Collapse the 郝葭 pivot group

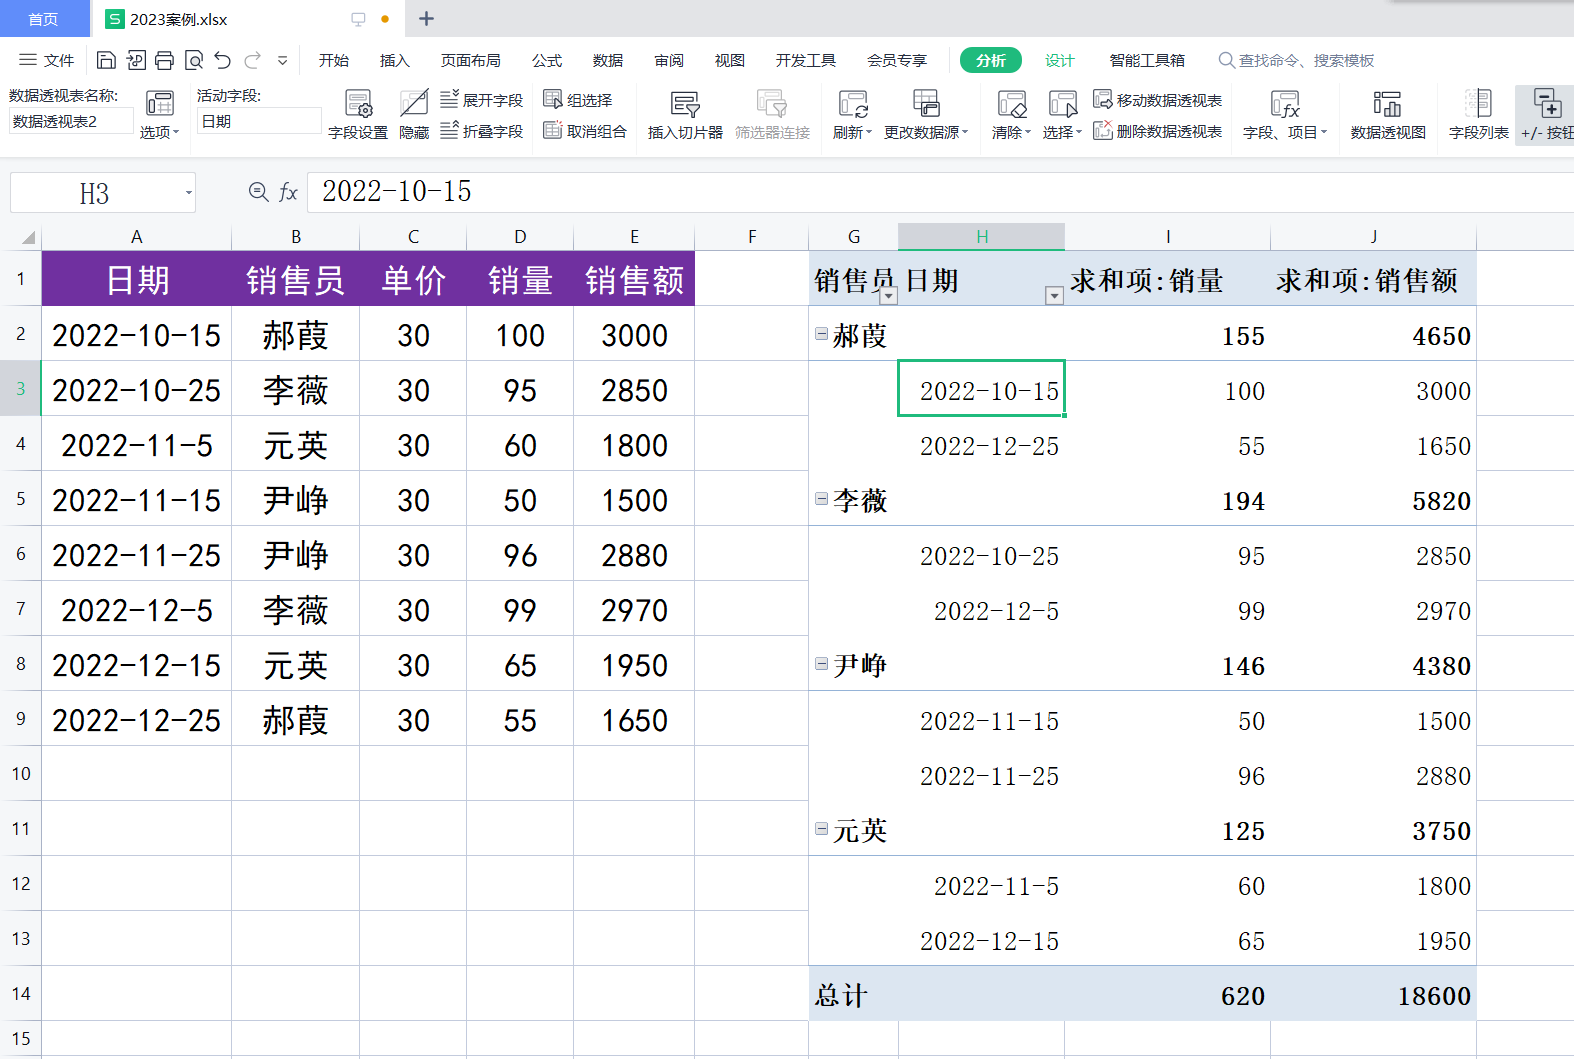click(821, 334)
